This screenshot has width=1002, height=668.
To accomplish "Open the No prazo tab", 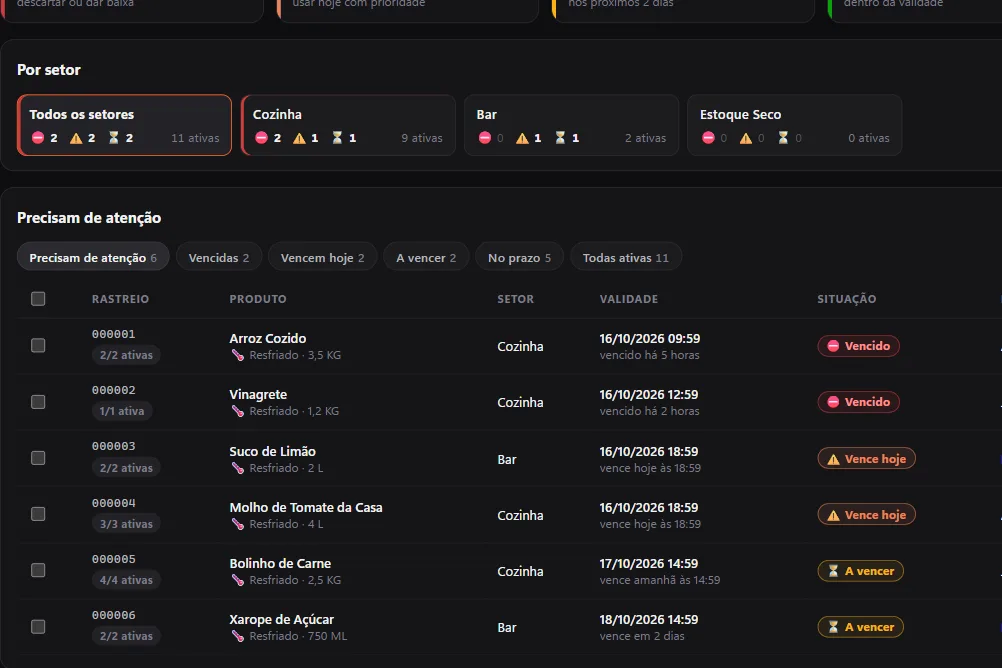I will coord(520,258).
